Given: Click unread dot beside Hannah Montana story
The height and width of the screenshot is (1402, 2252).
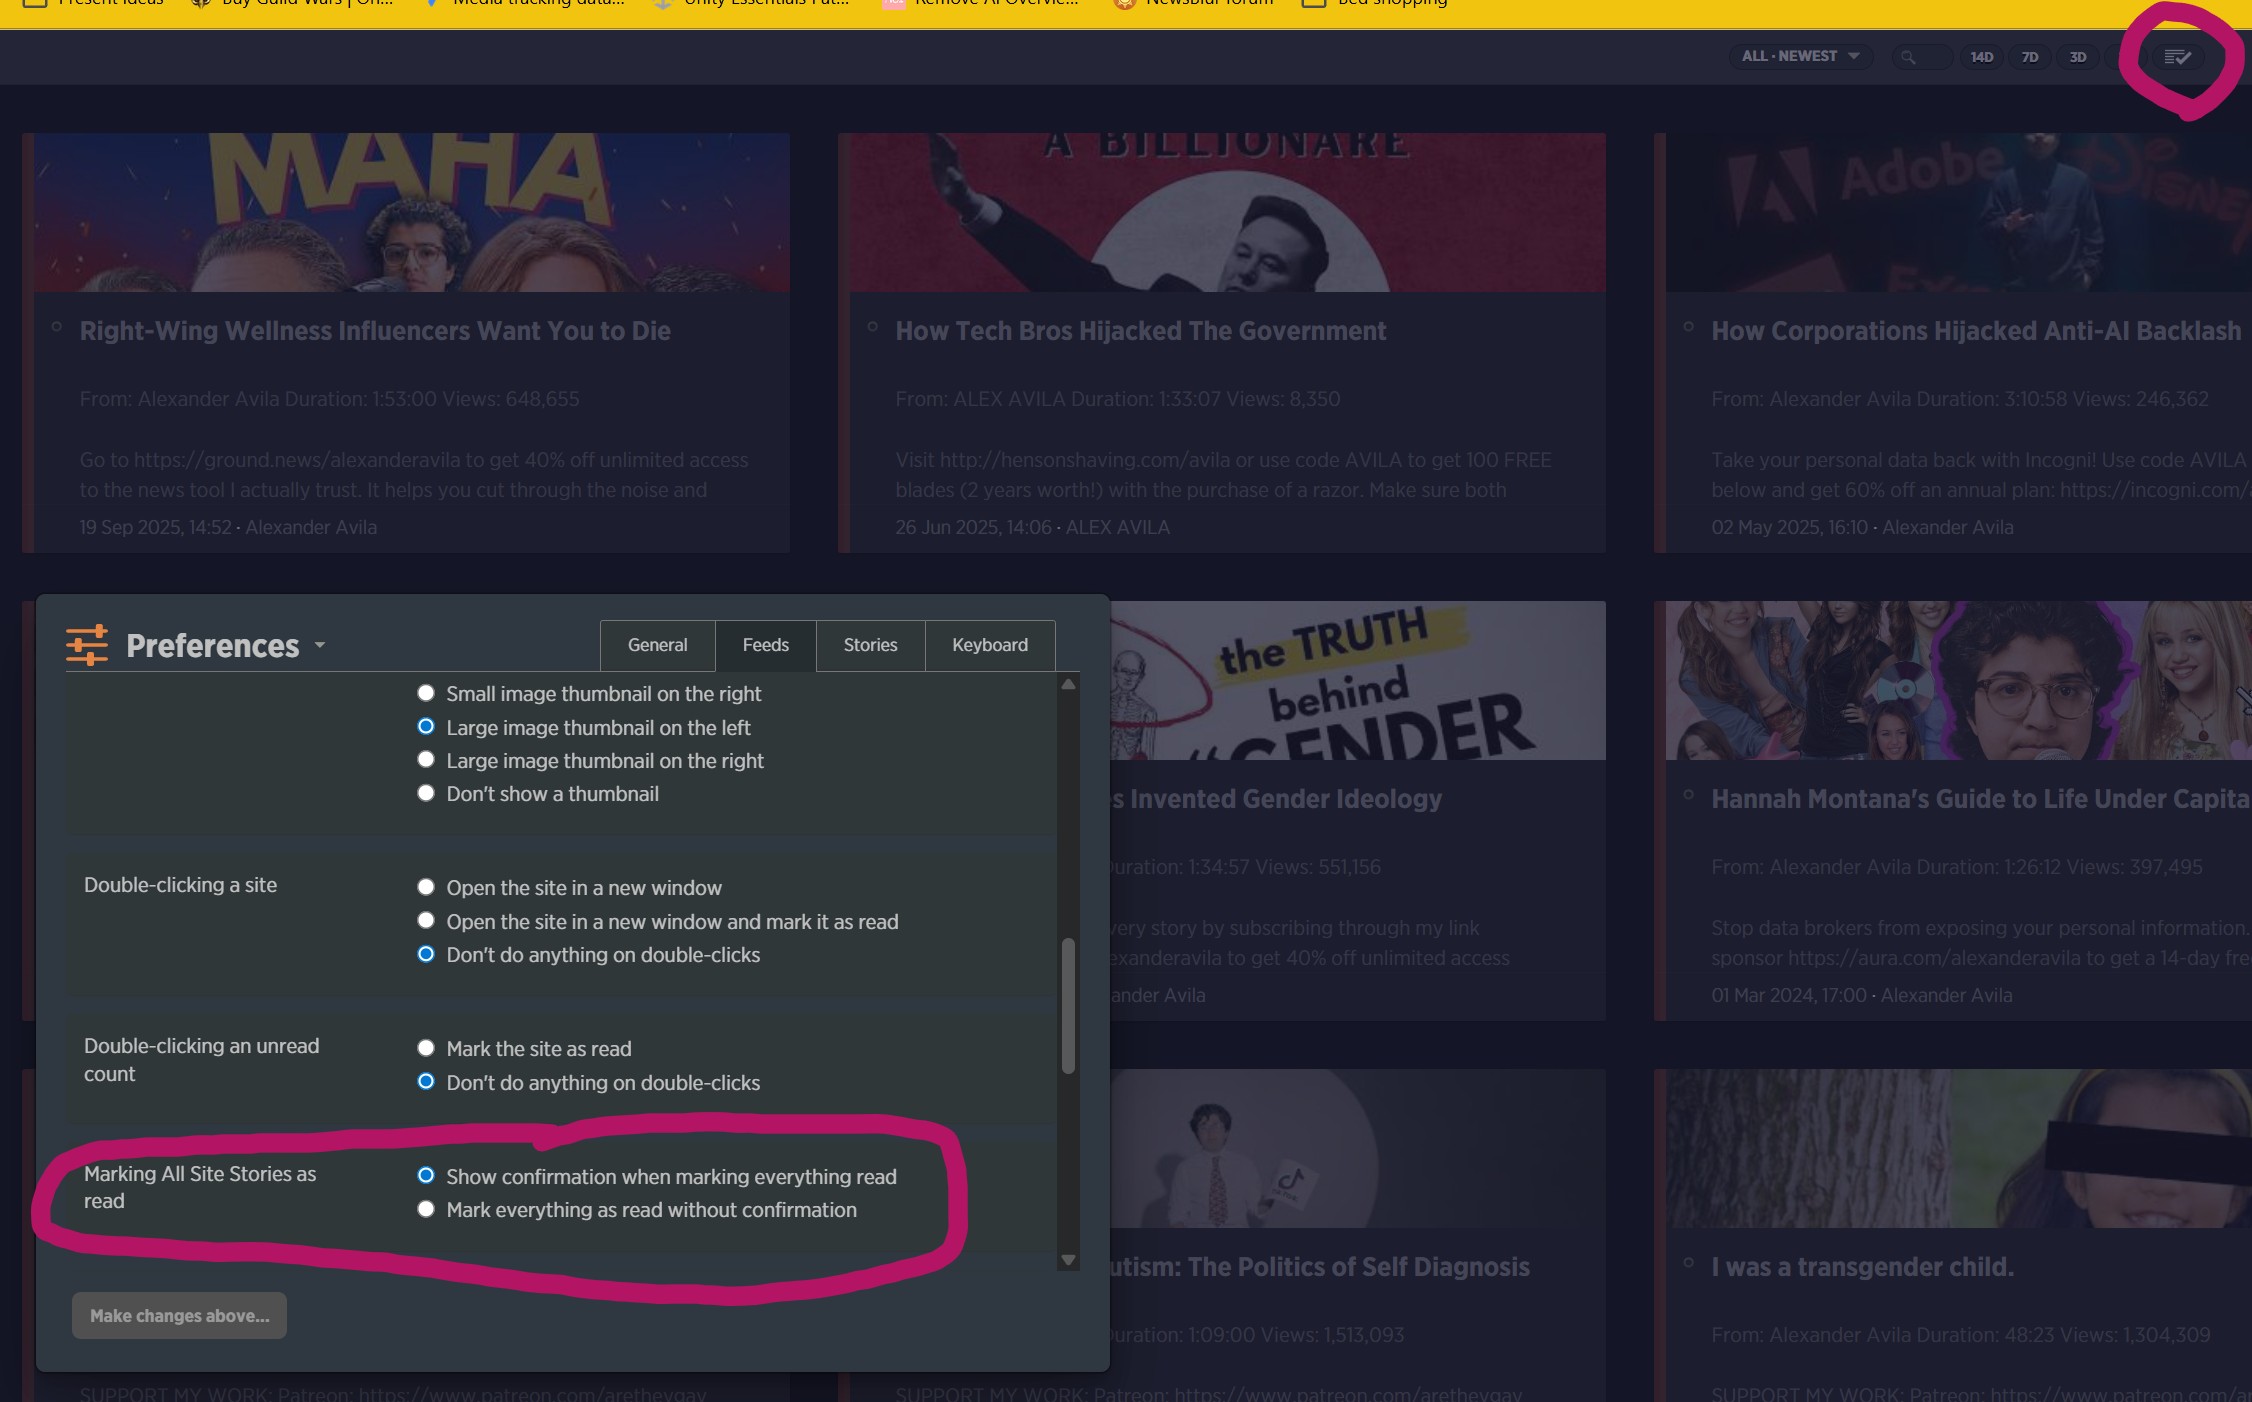Looking at the screenshot, I should coord(1689,795).
